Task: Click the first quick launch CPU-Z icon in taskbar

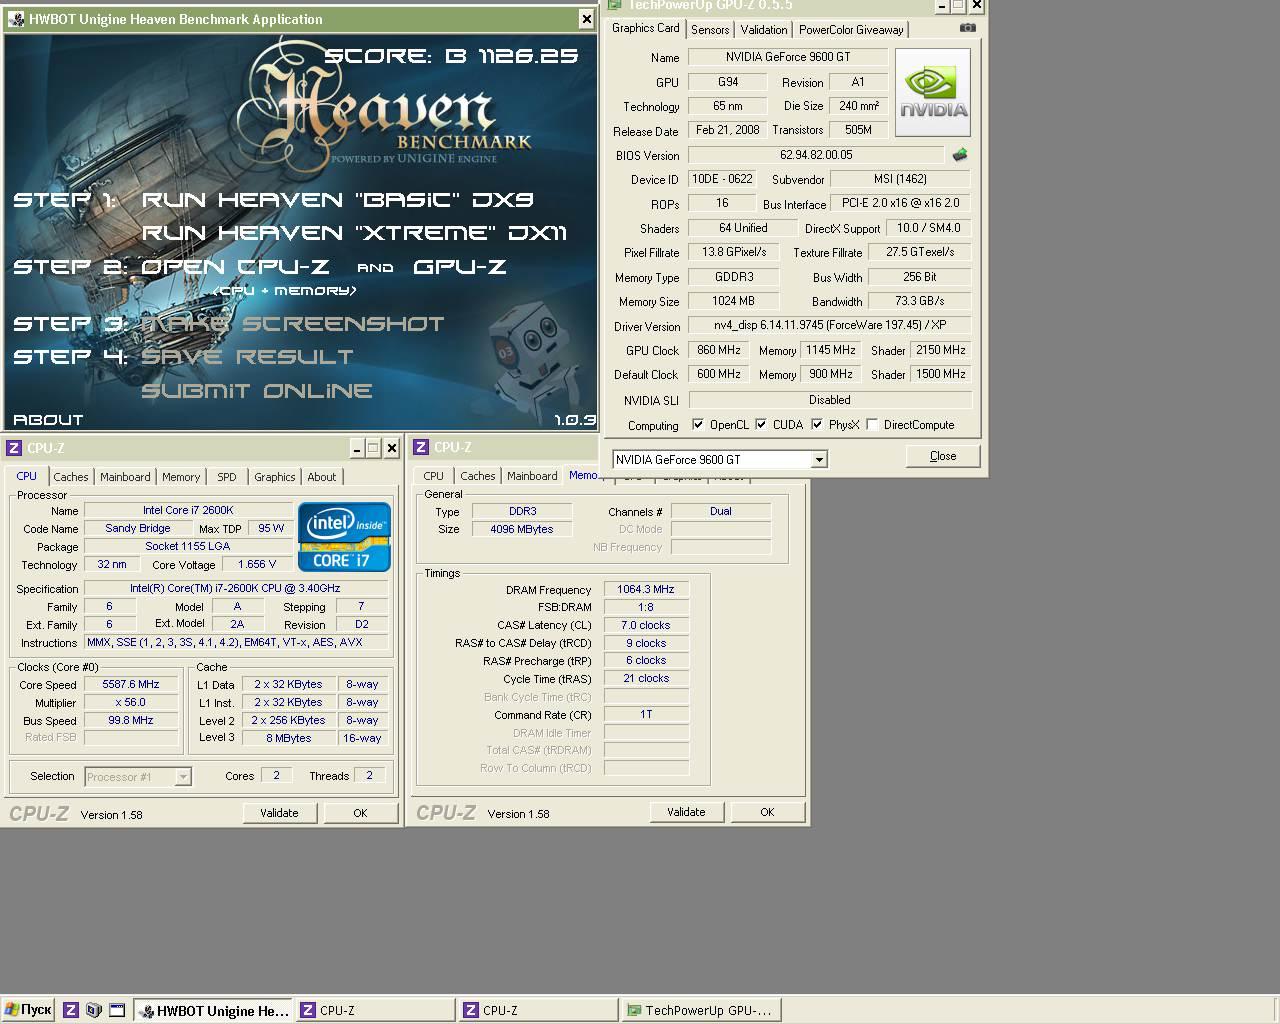Action: [x=70, y=1010]
